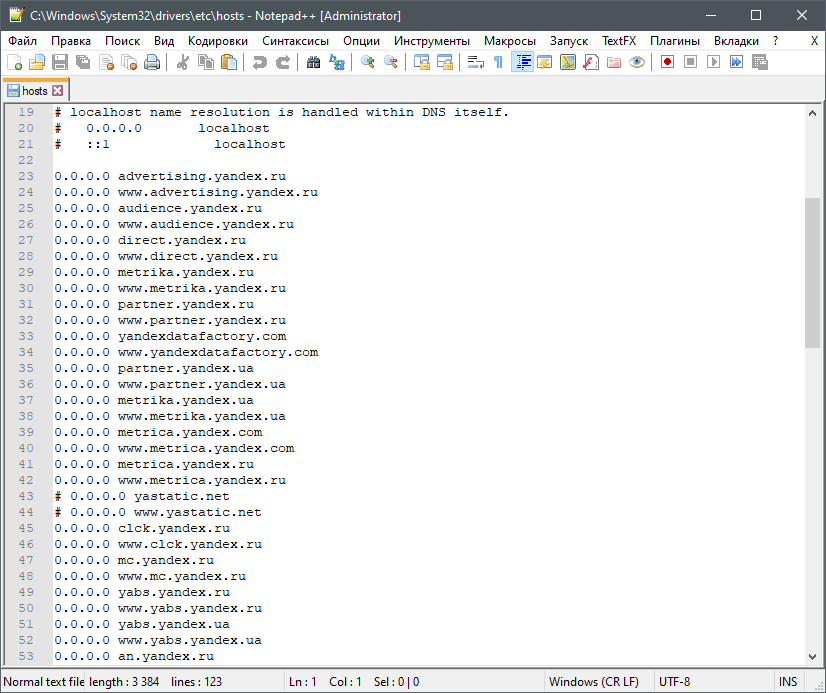Start macro recording with red dot

667,62
